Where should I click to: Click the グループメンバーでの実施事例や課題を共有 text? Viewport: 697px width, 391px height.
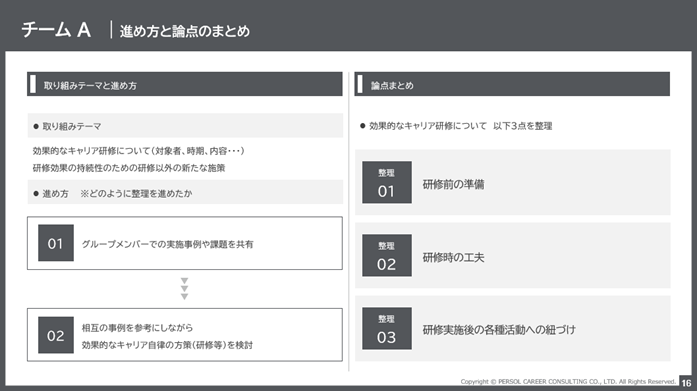point(167,244)
